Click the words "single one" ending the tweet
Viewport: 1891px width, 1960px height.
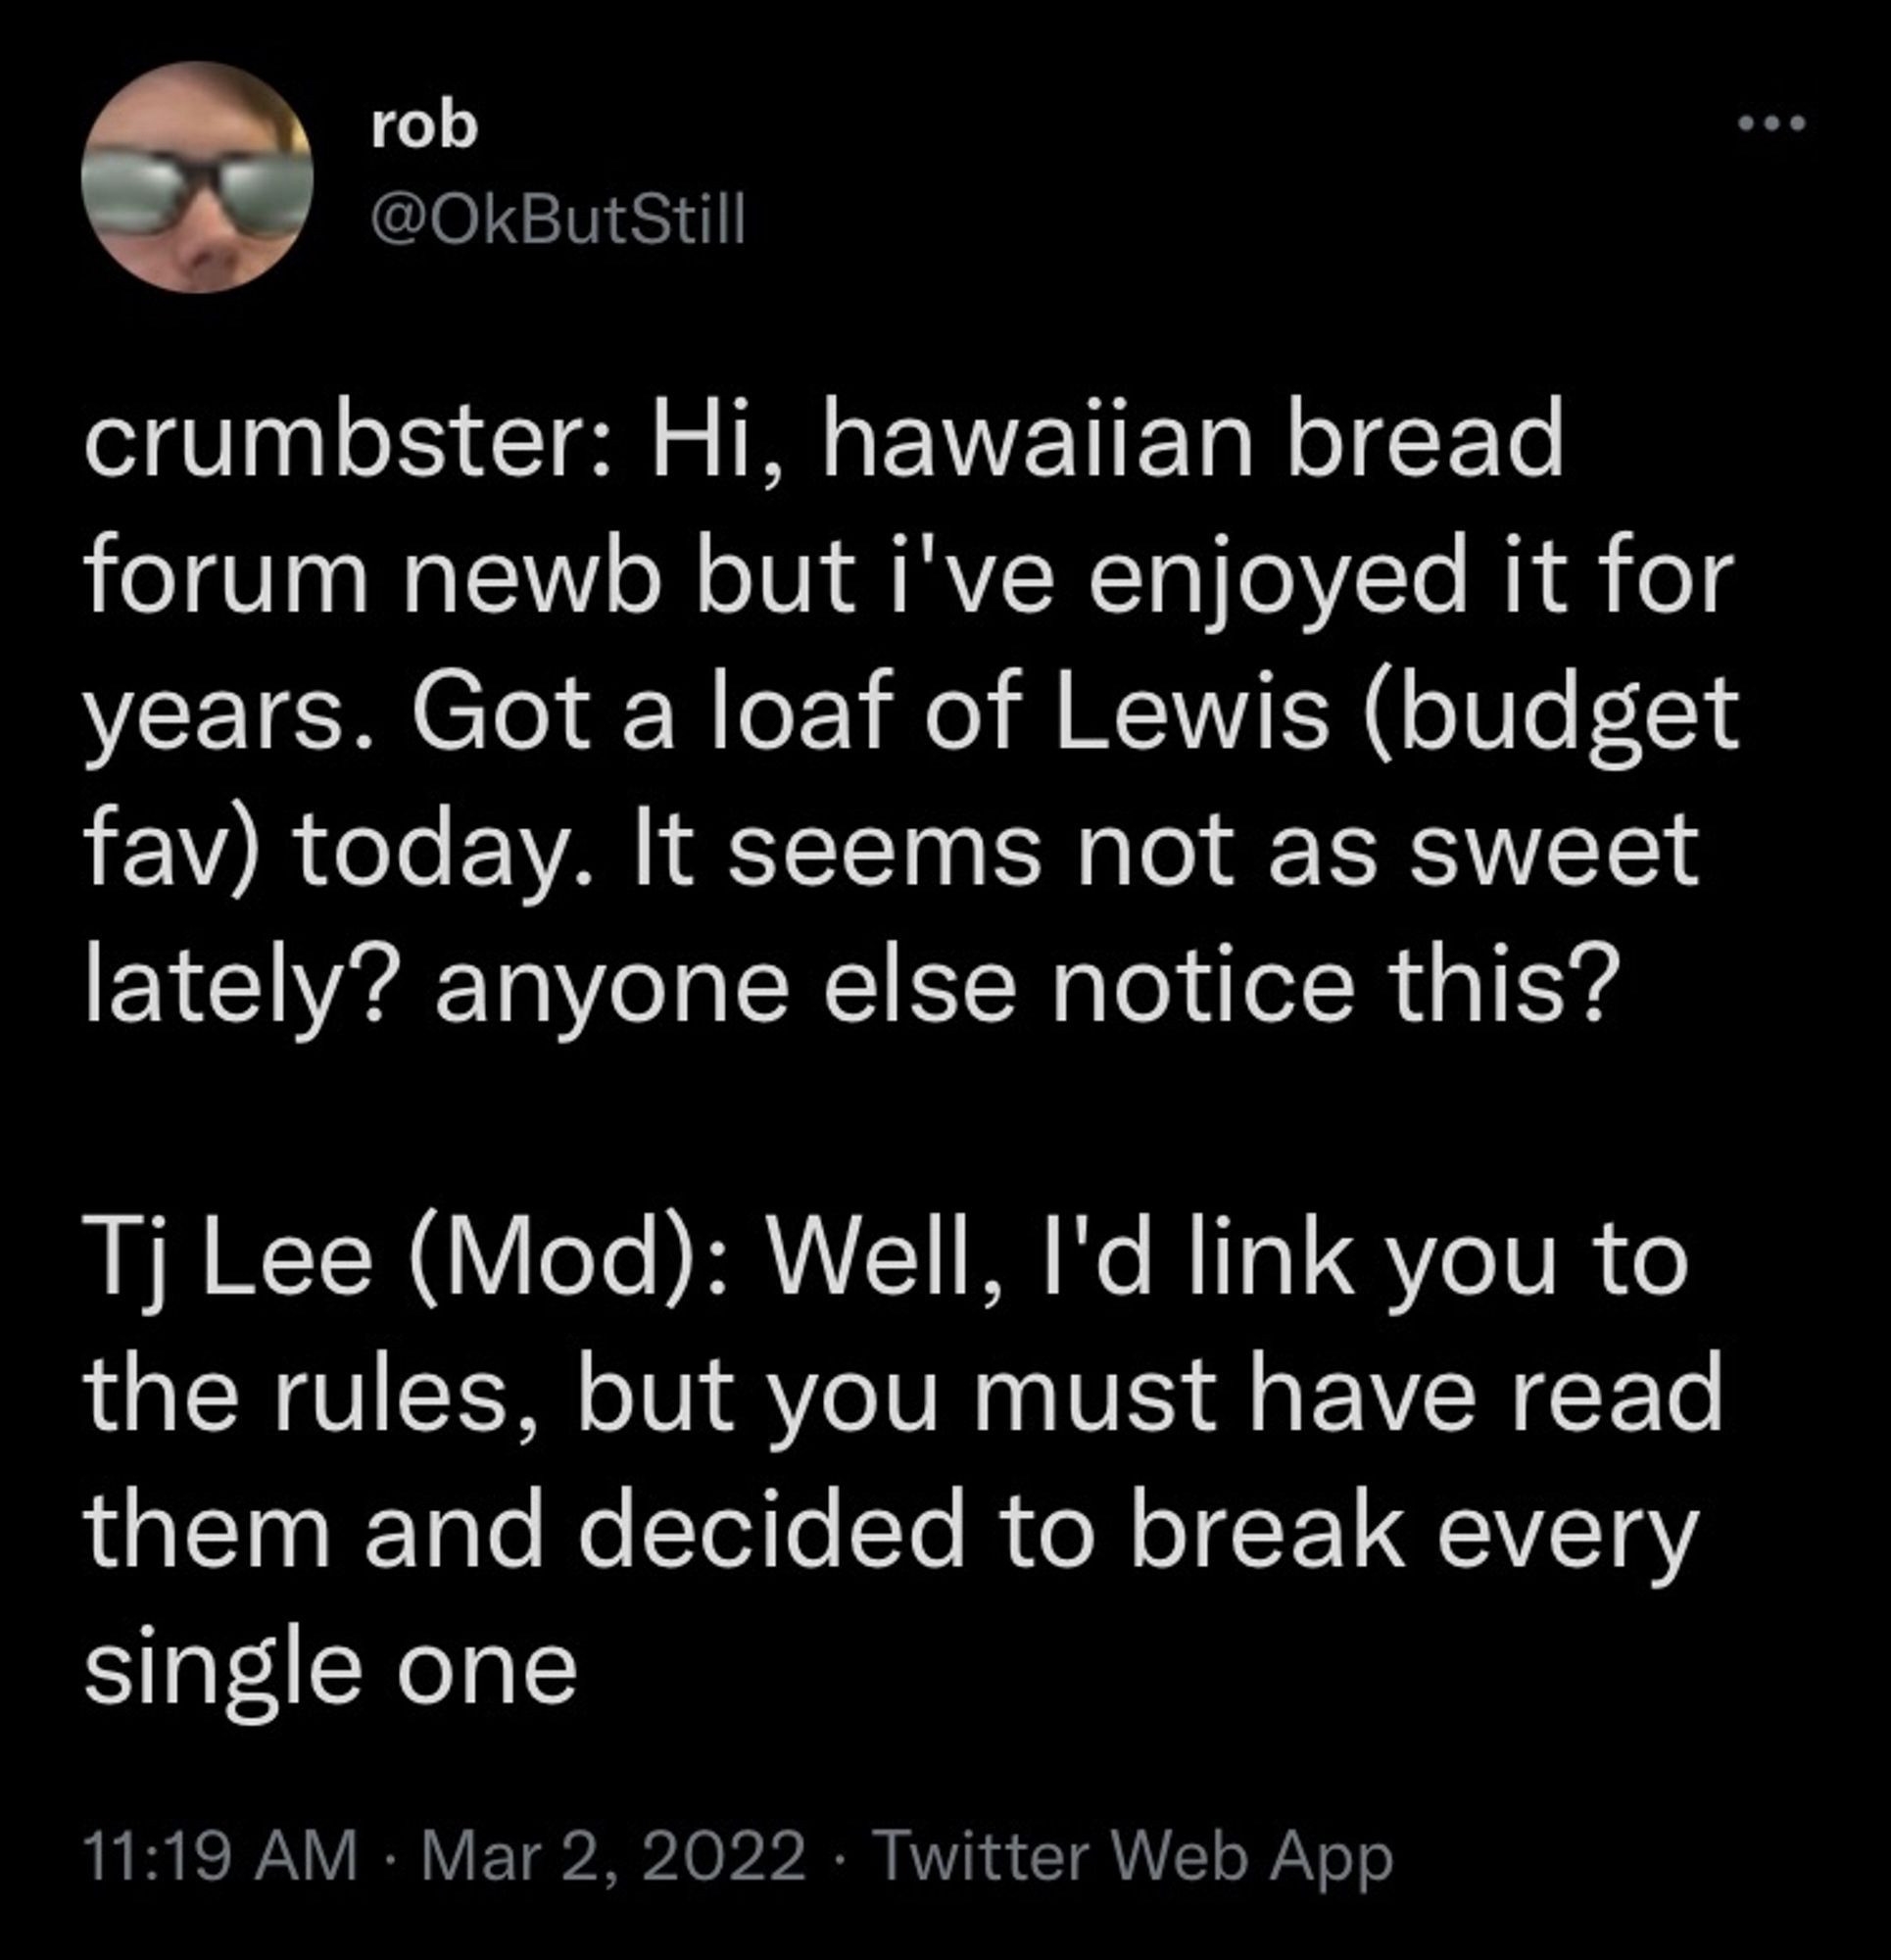331,1668
